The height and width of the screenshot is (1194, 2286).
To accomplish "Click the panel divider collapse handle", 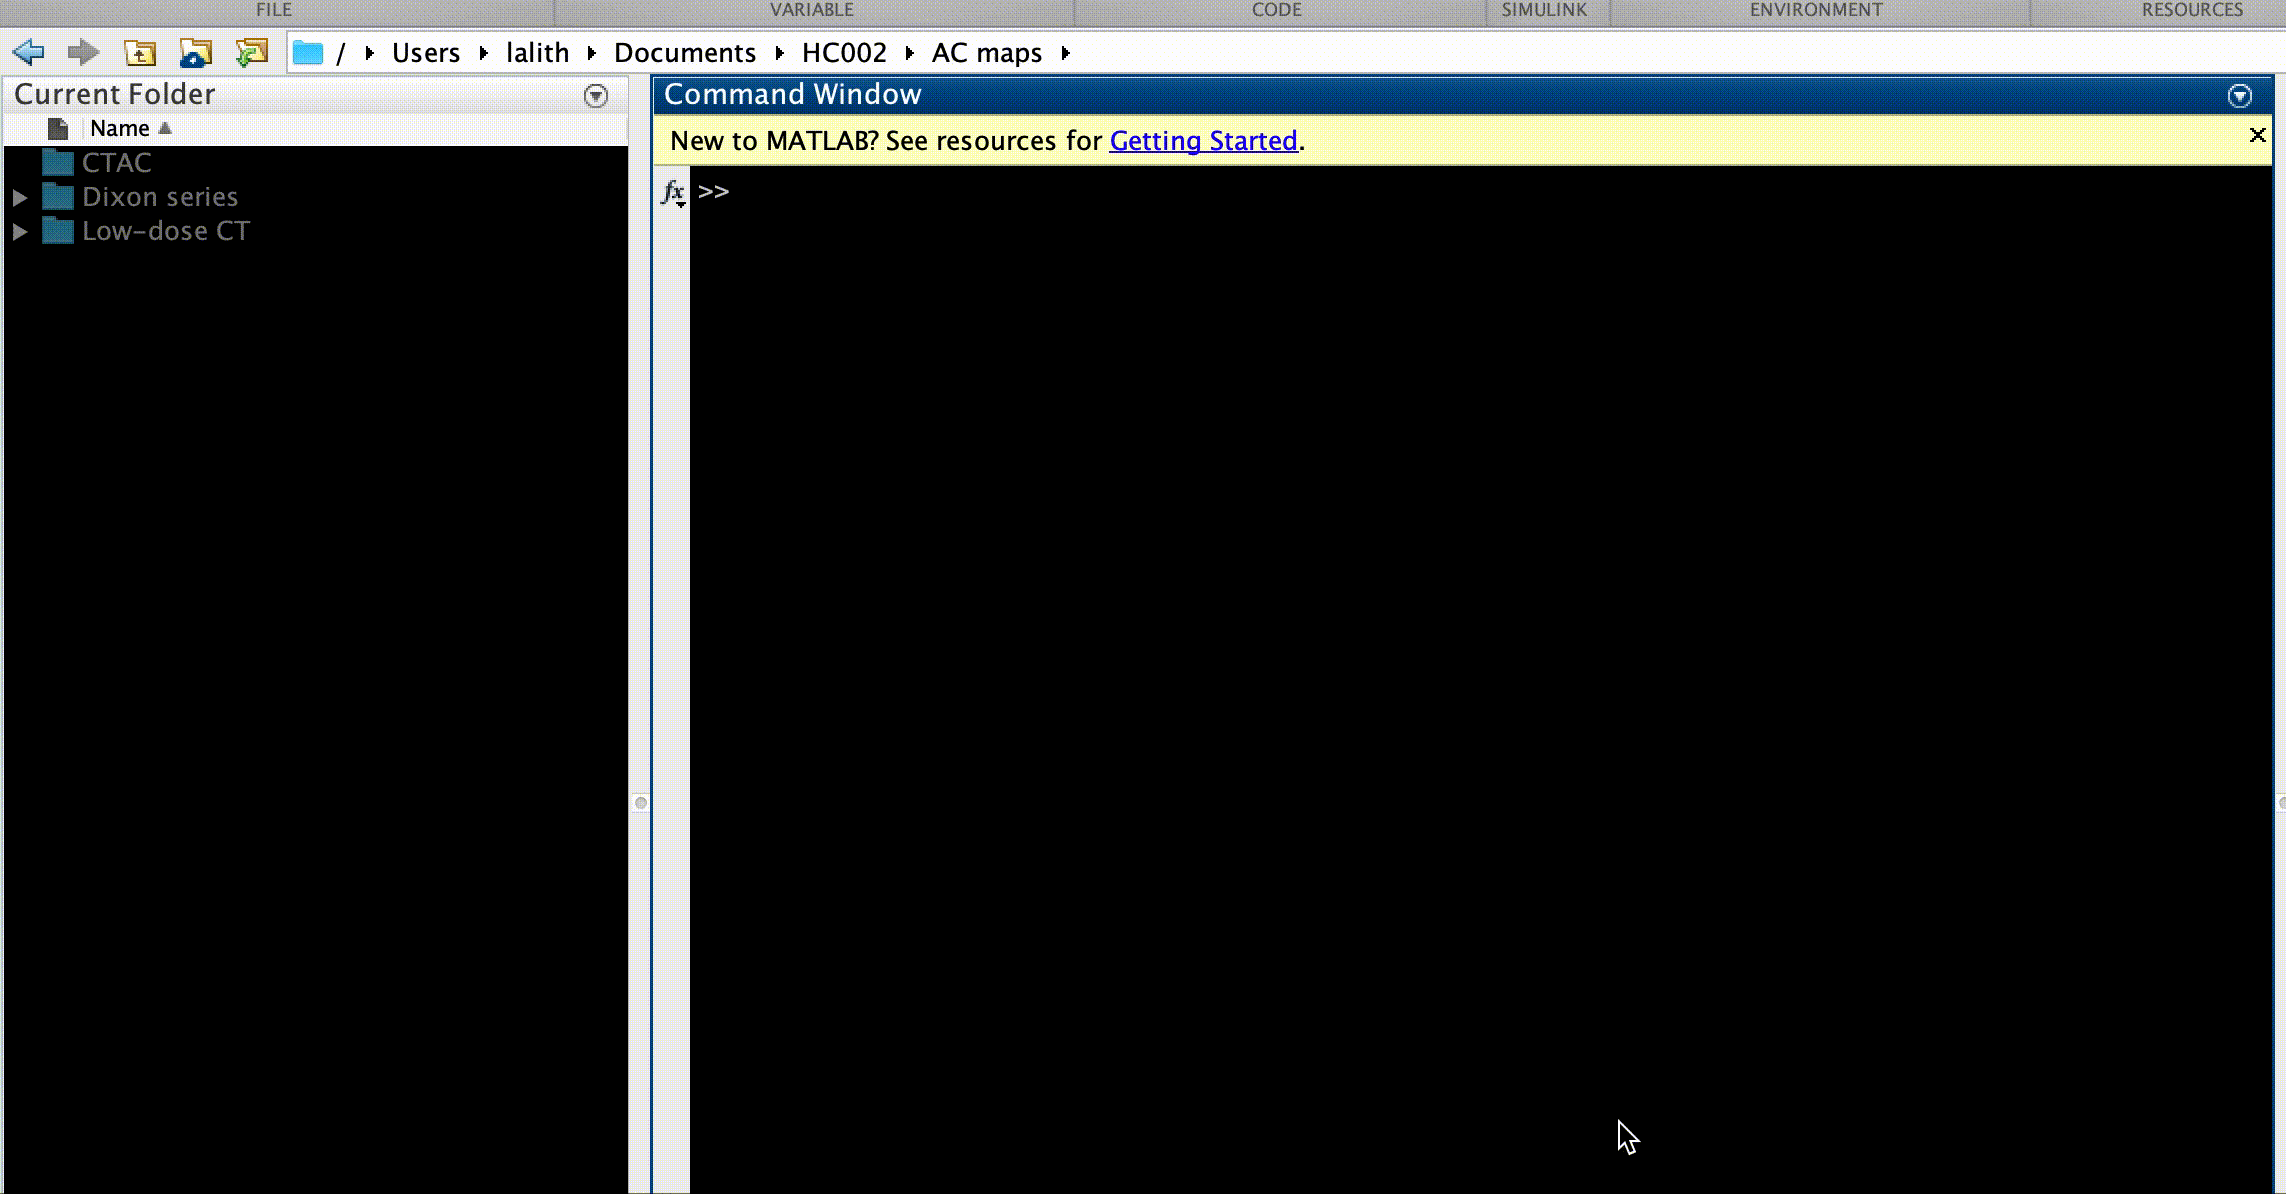I will coord(641,803).
